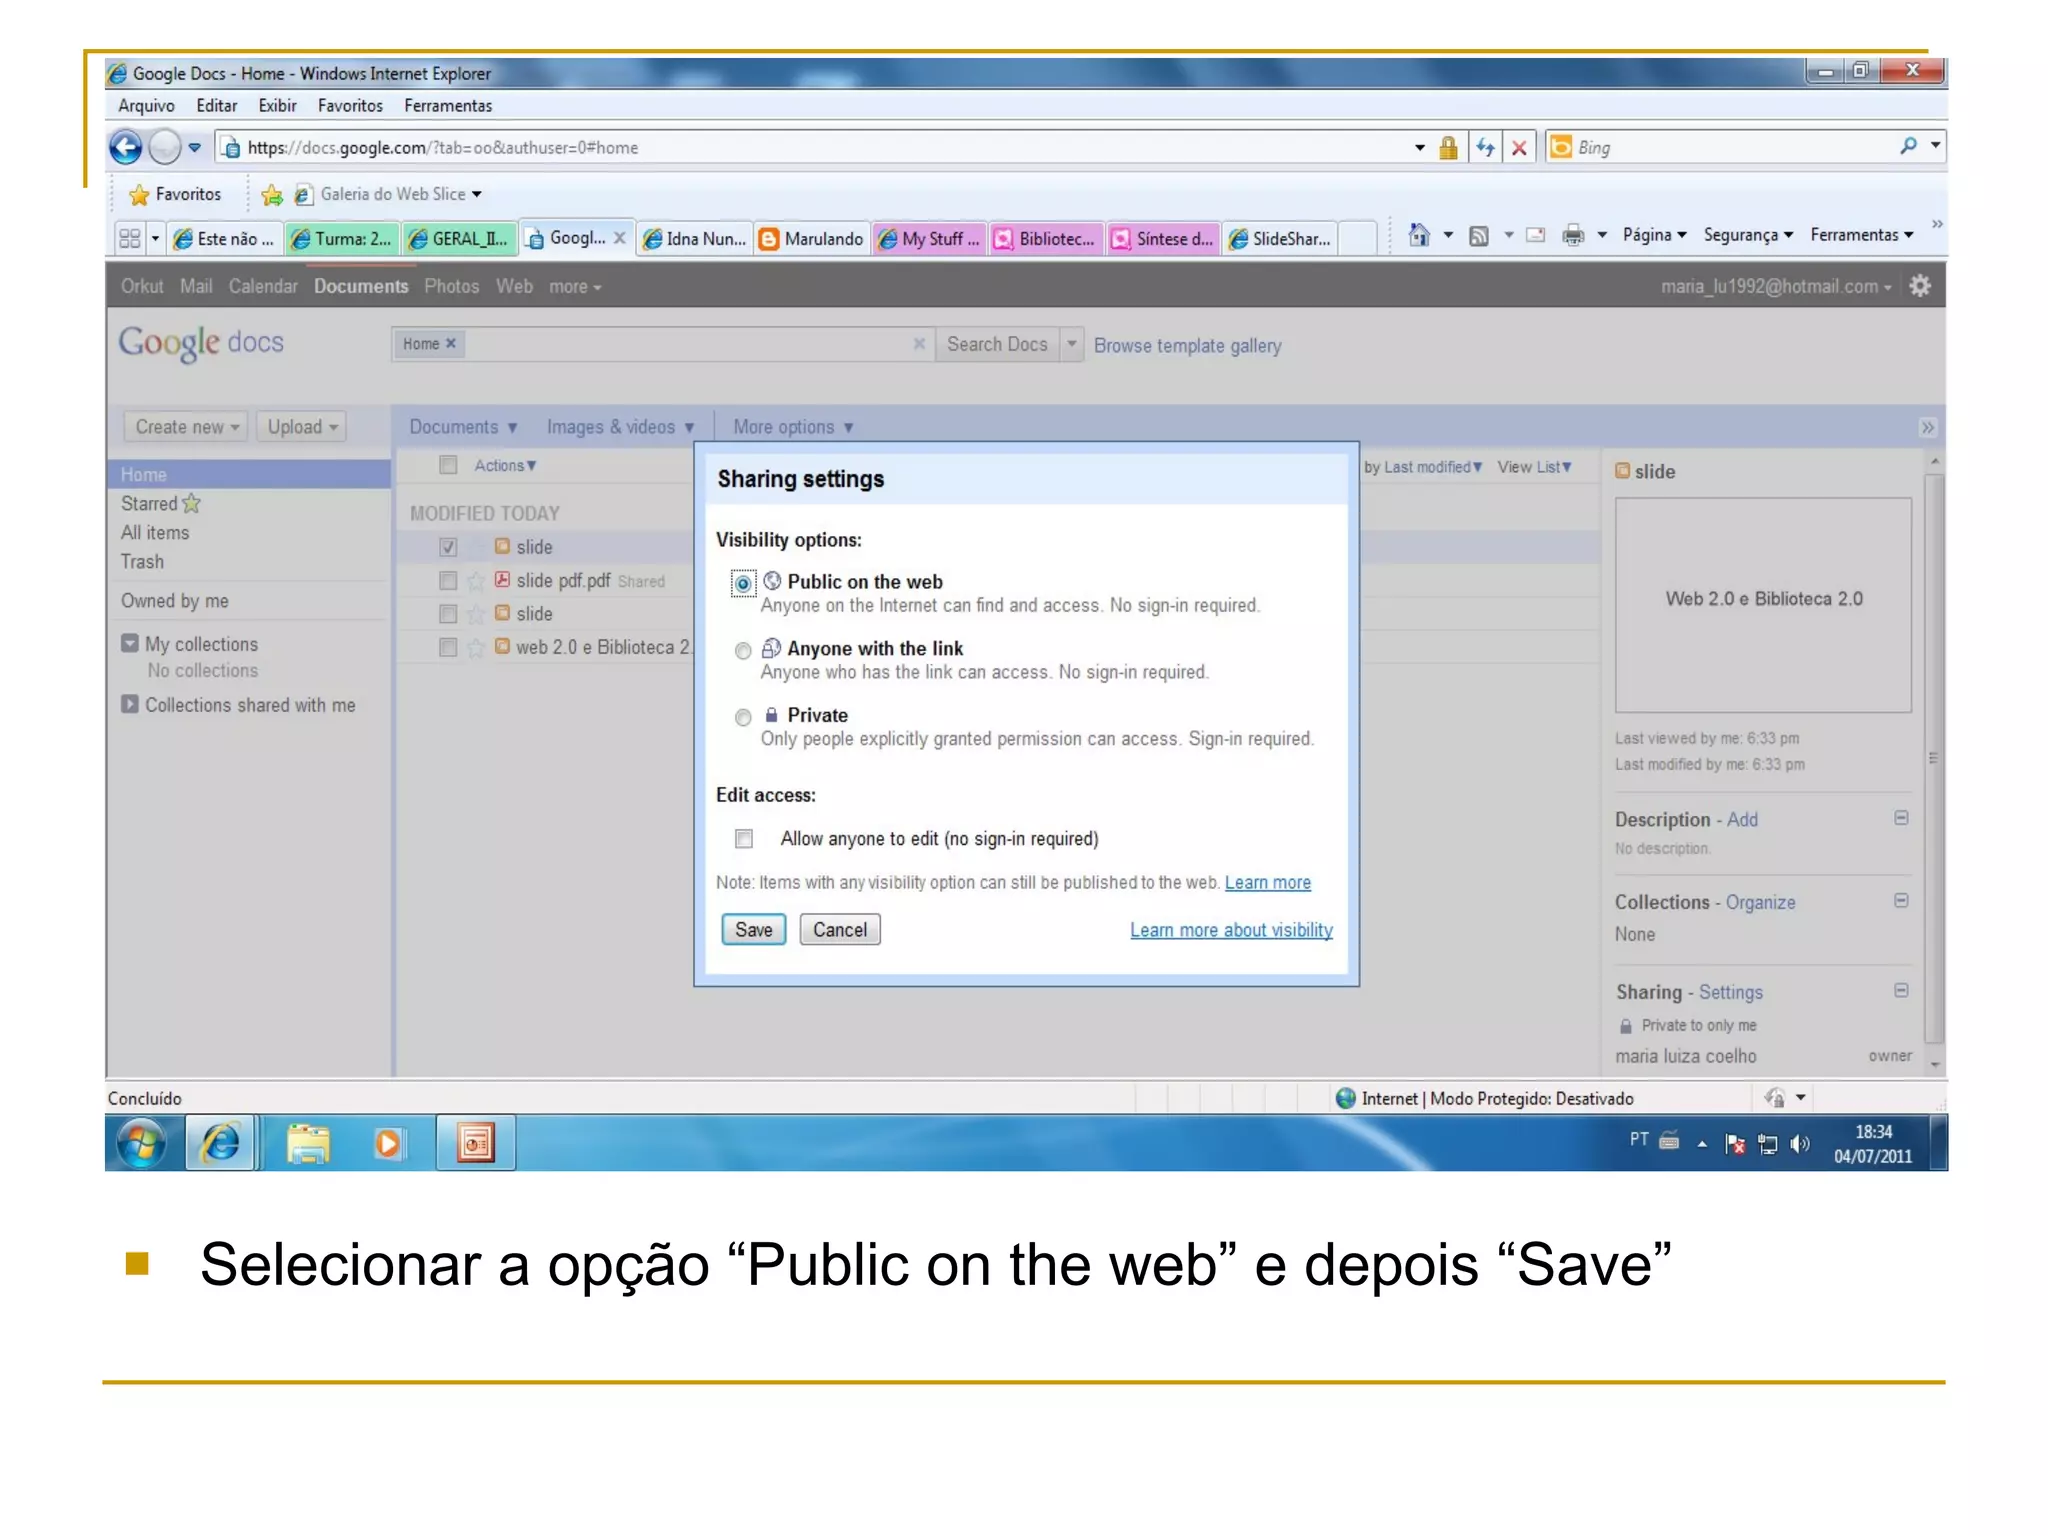
Task: Click the browser Back arrow button
Action: coord(126,148)
